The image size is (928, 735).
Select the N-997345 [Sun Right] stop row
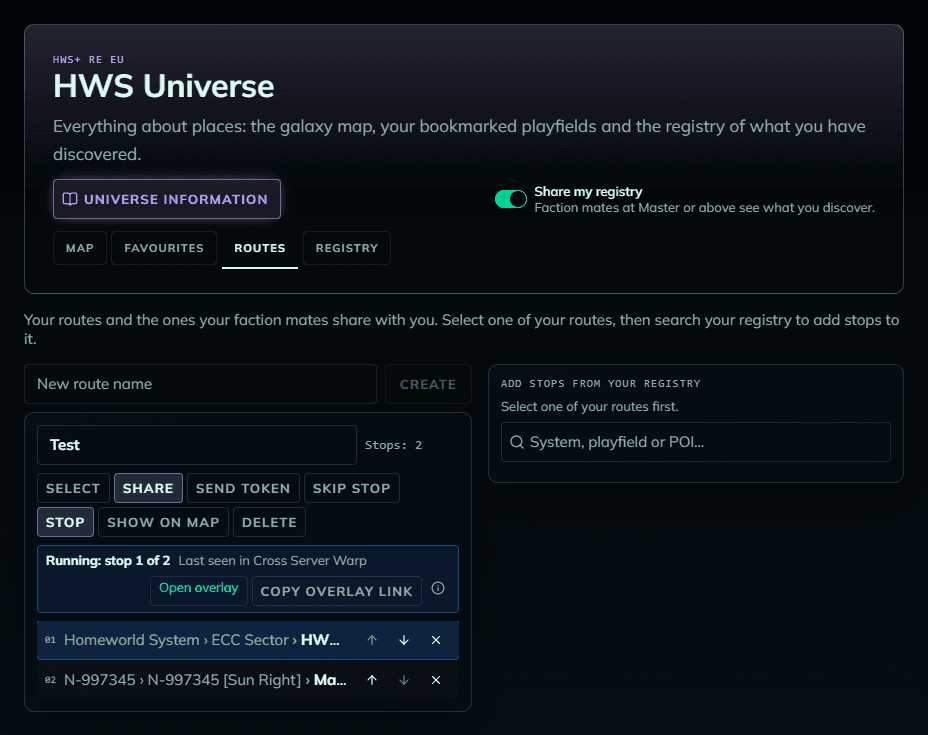[x=248, y=680]
